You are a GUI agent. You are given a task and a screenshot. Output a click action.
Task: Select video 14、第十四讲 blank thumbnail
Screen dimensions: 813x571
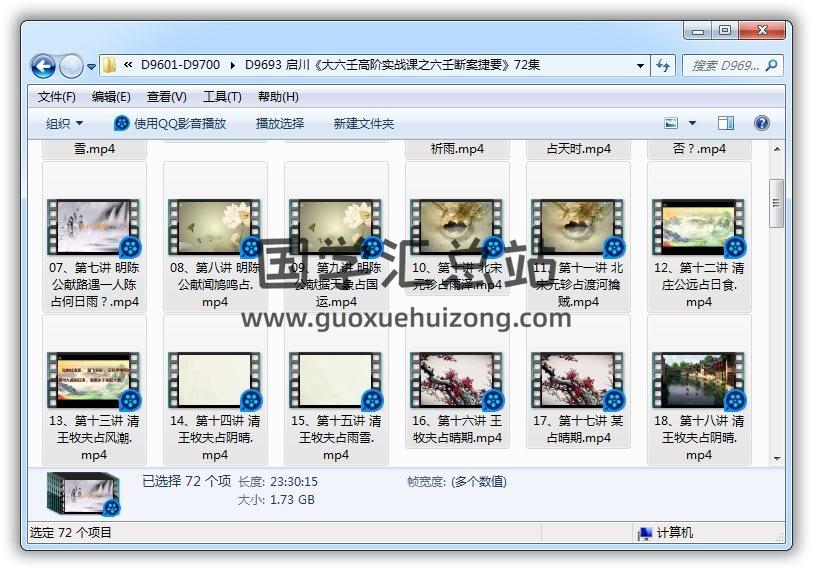[215, 380]
